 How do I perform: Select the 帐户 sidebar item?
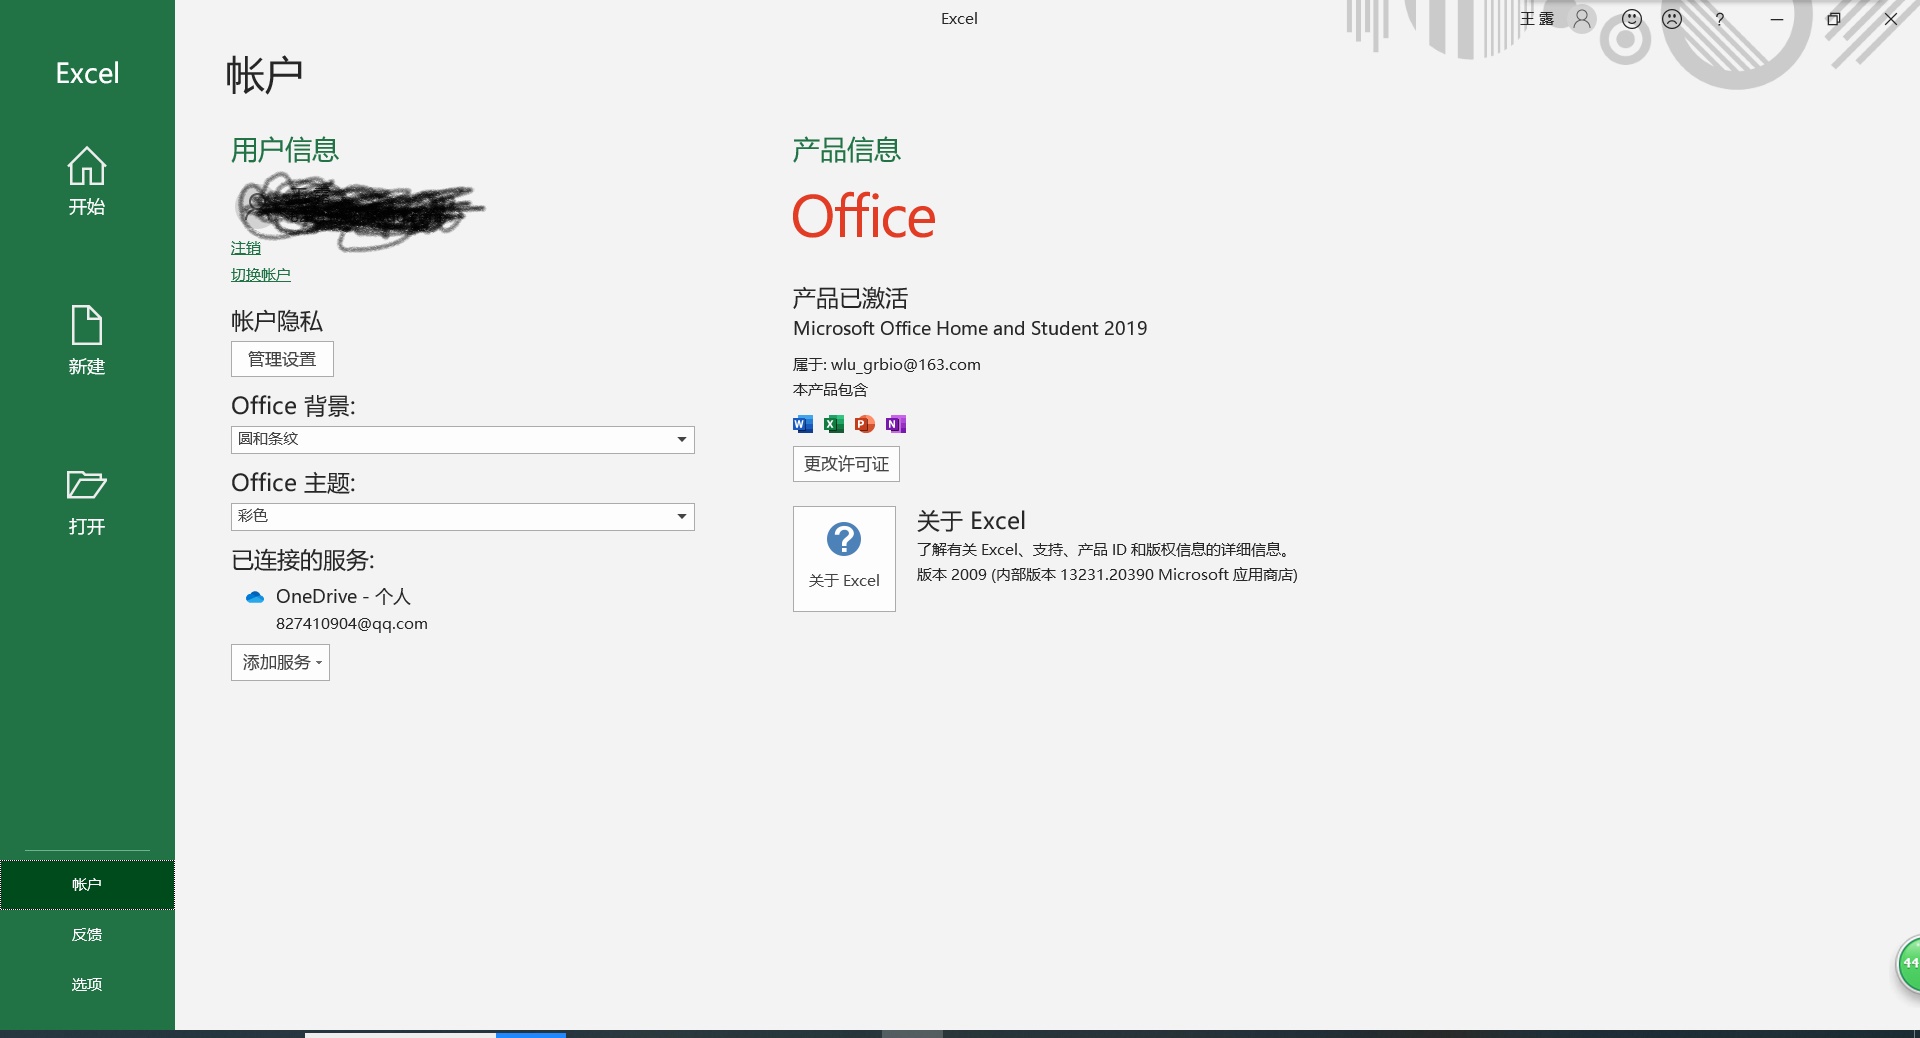pos(87,885)
